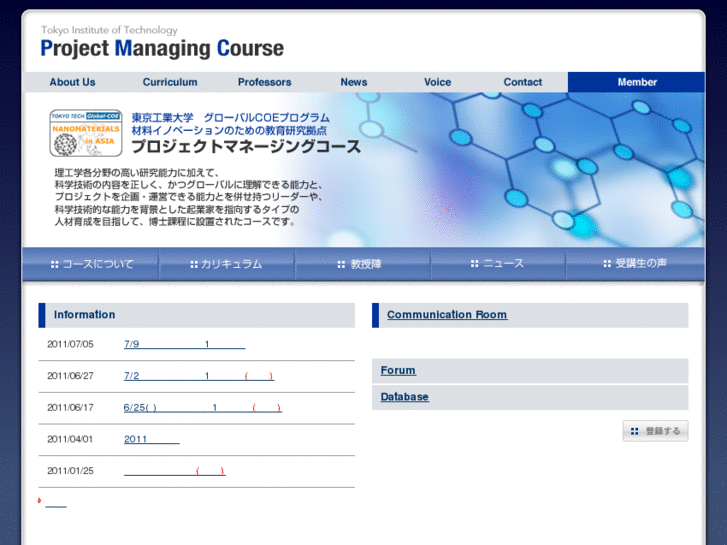Click the Information section heading
Screen dimensions: 727x545
point(84,314)
